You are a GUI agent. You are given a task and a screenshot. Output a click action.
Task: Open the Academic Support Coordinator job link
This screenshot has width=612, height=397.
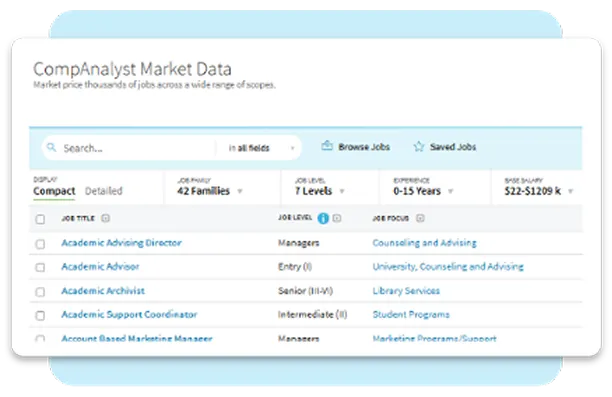coord(129,315)
